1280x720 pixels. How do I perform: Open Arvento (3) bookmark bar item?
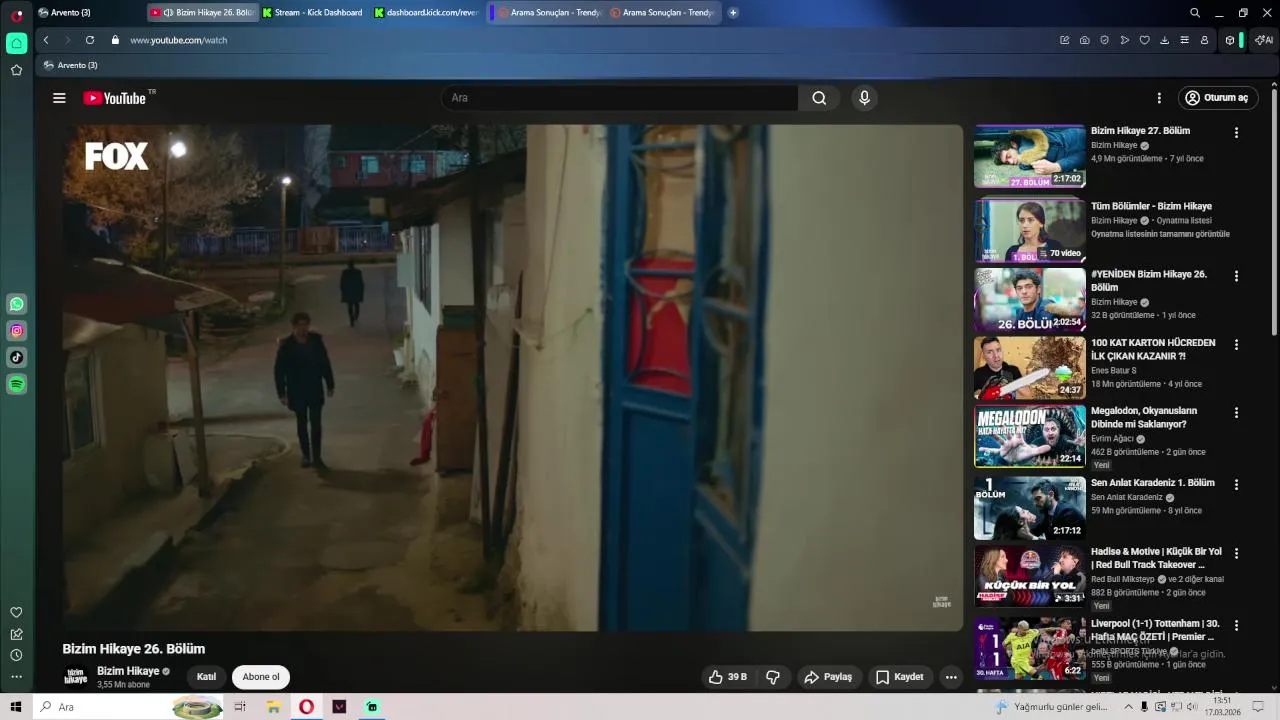click(x=71, y=65)
